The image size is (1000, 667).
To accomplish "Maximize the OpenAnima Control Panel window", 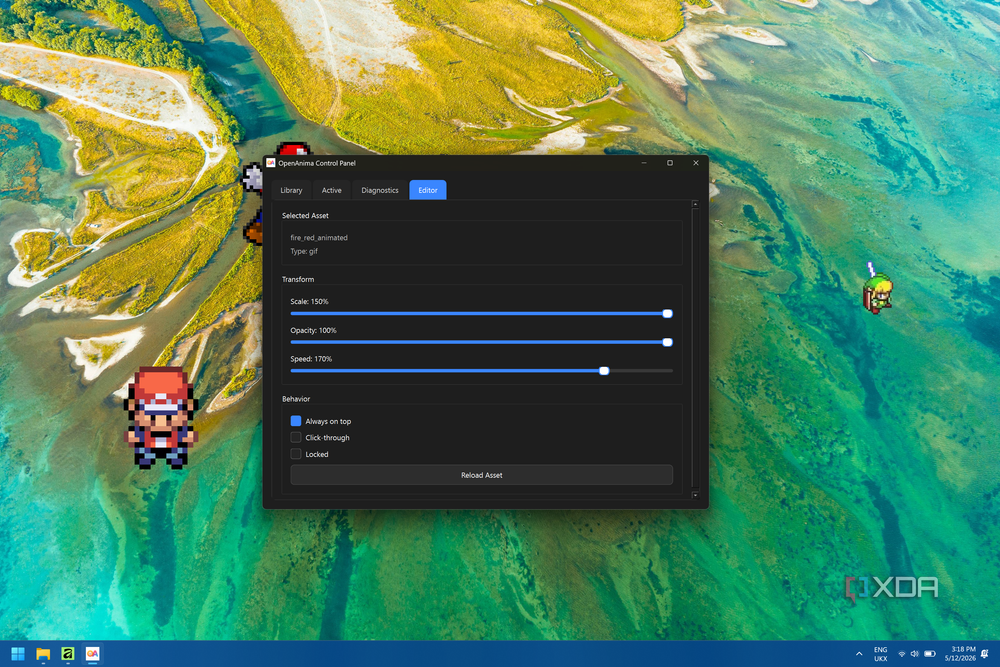I will [670, 163].
